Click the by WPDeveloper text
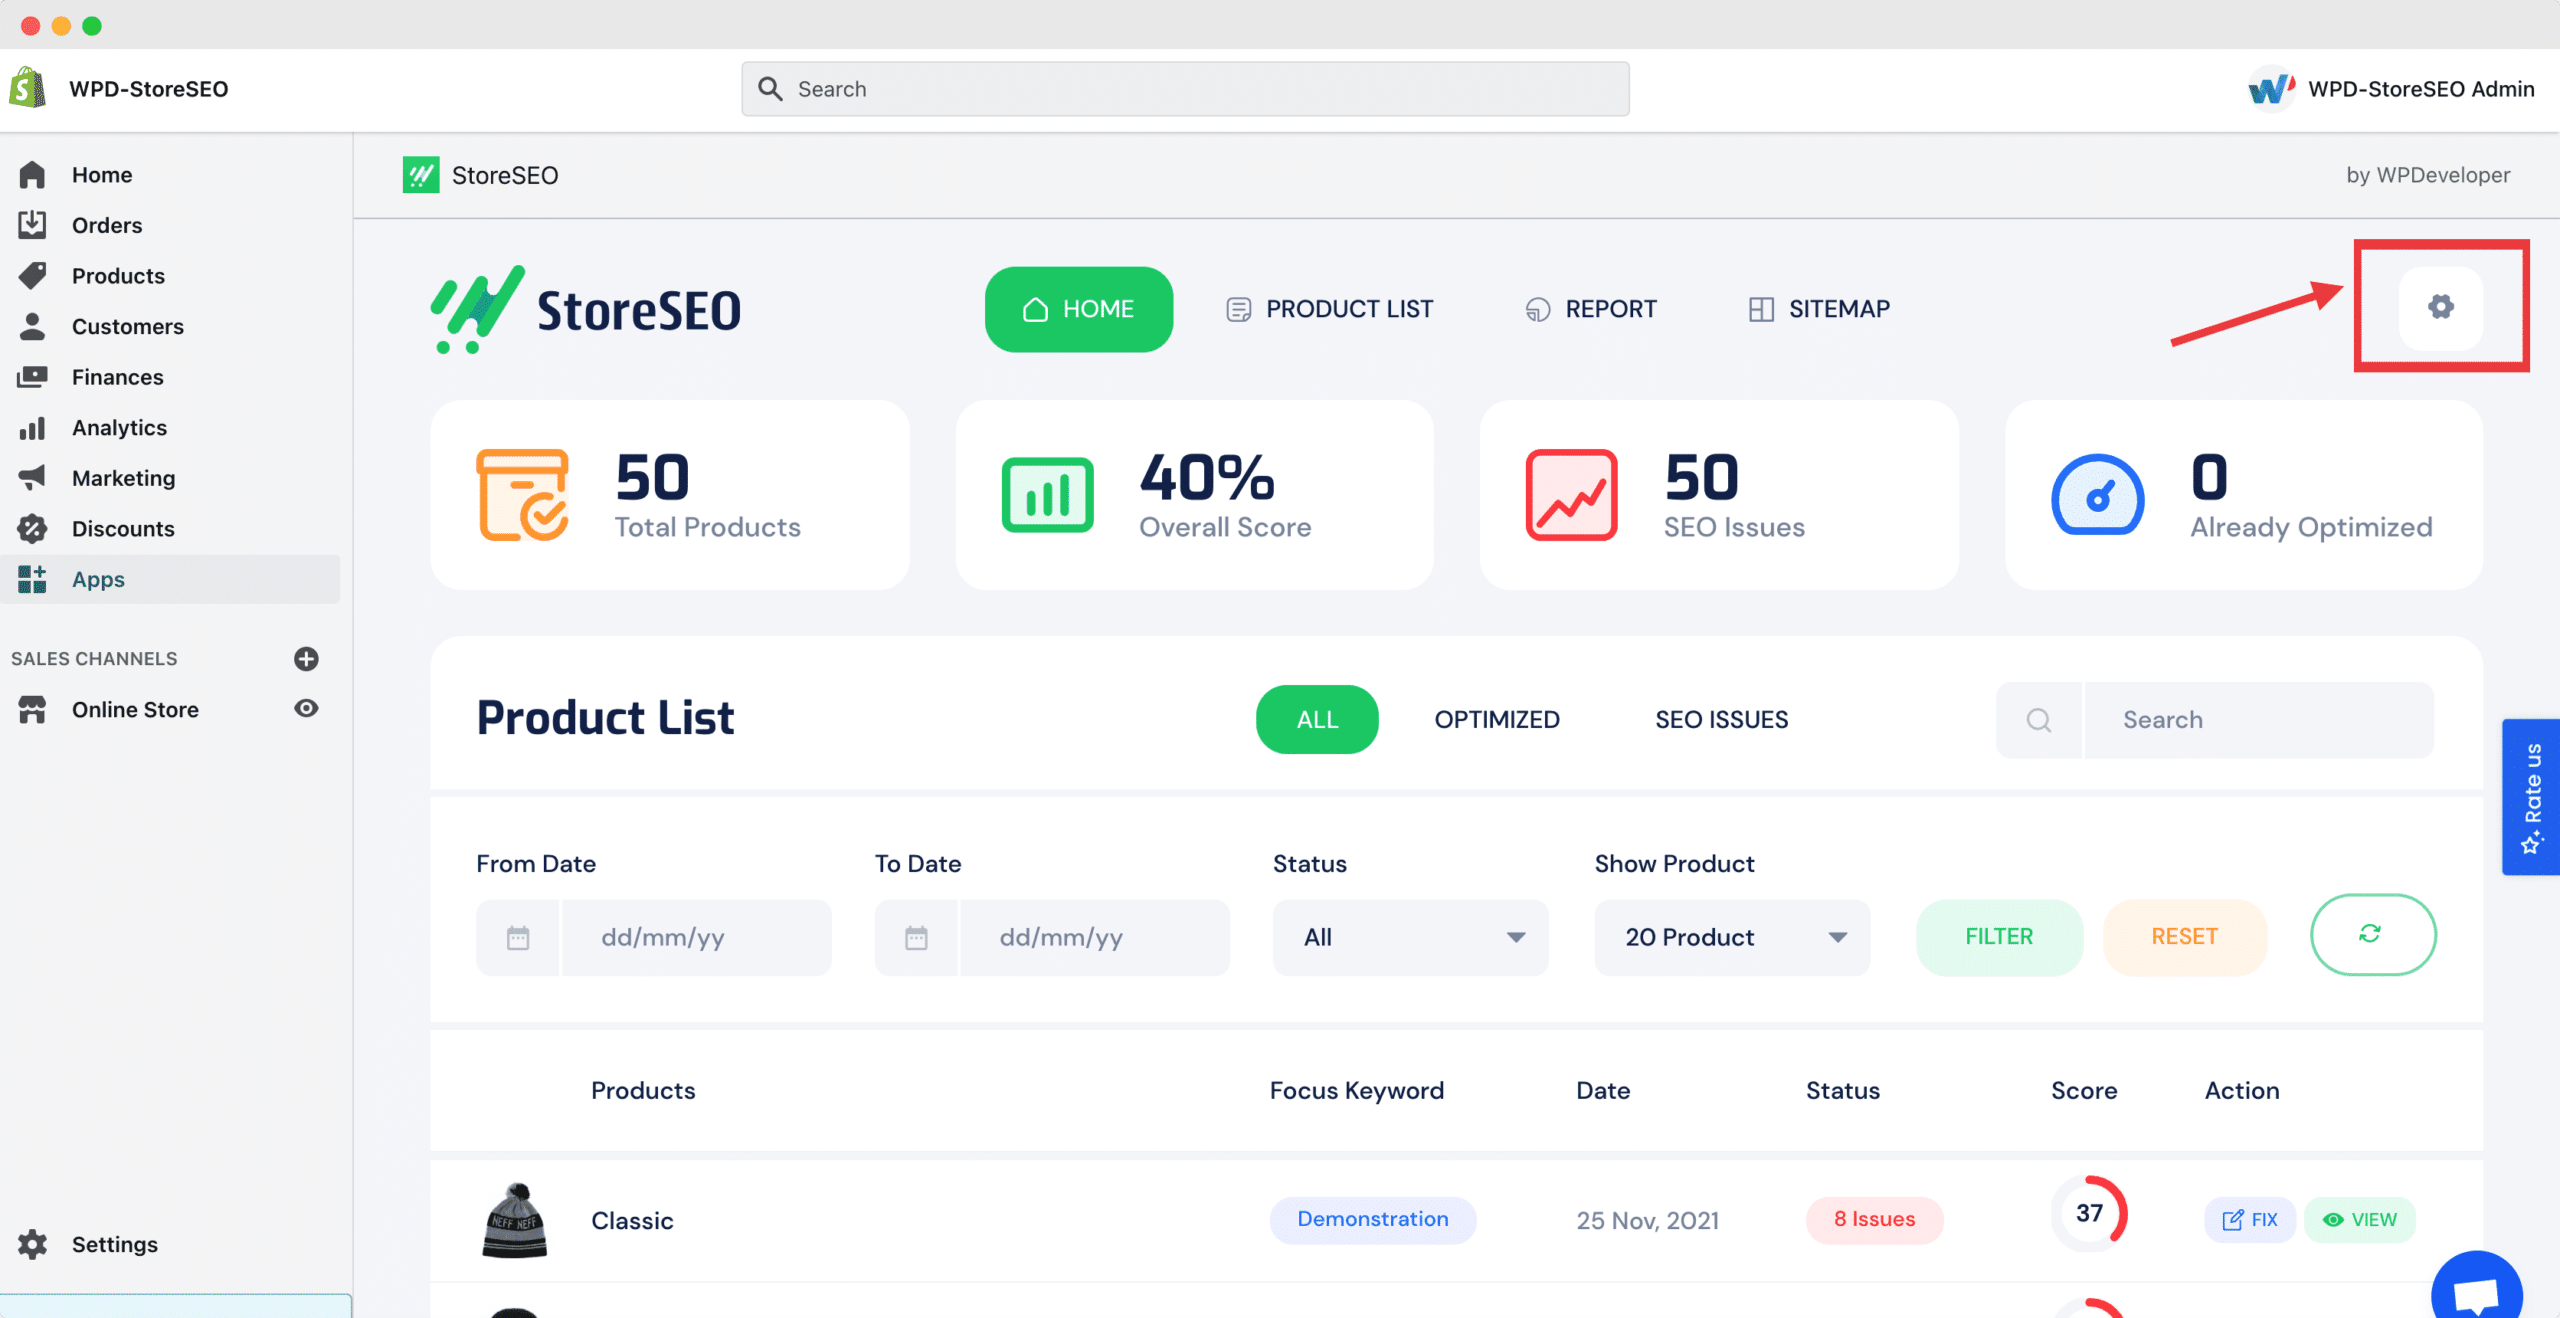The width and height of the screenshot is (2560, 1318). [2428, 175]
